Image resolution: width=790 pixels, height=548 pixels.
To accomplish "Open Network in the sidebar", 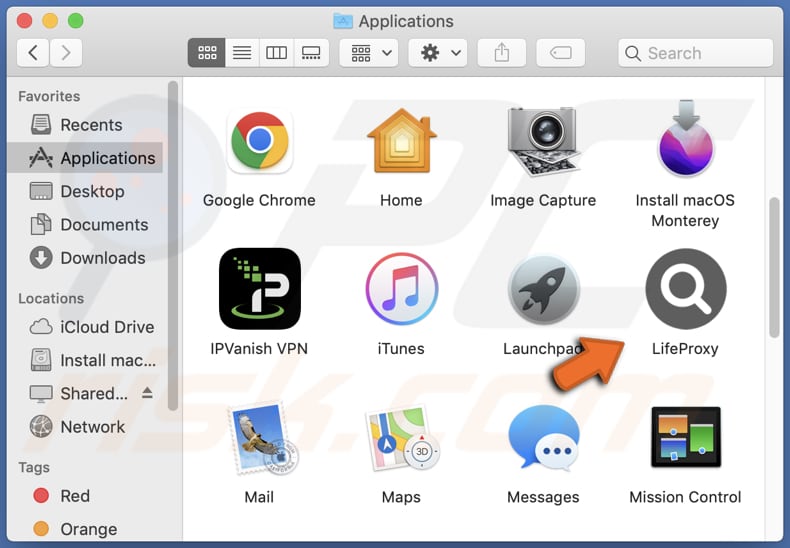I will pos(85,427).
